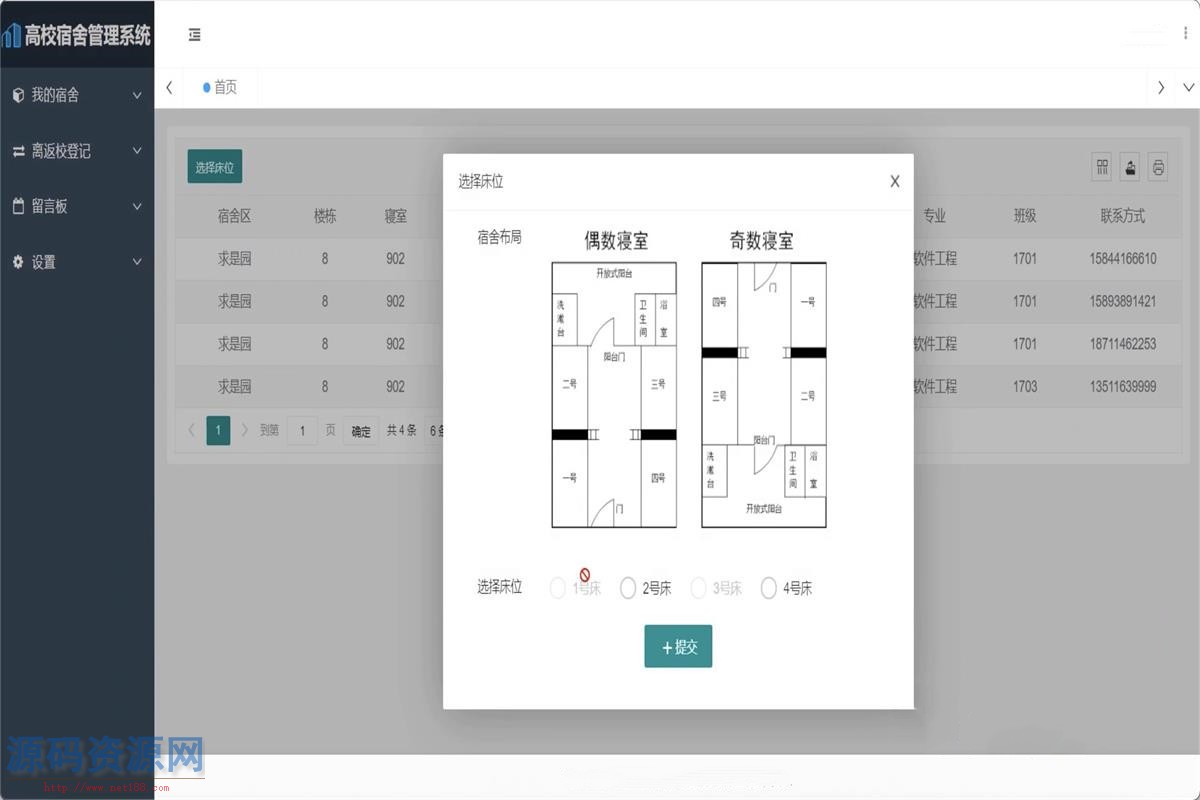The height and width of the screenshot is (800, 1200).
Task: Click the column filter grid icon
Action: pyautogui.click(x=1102, y=167)
